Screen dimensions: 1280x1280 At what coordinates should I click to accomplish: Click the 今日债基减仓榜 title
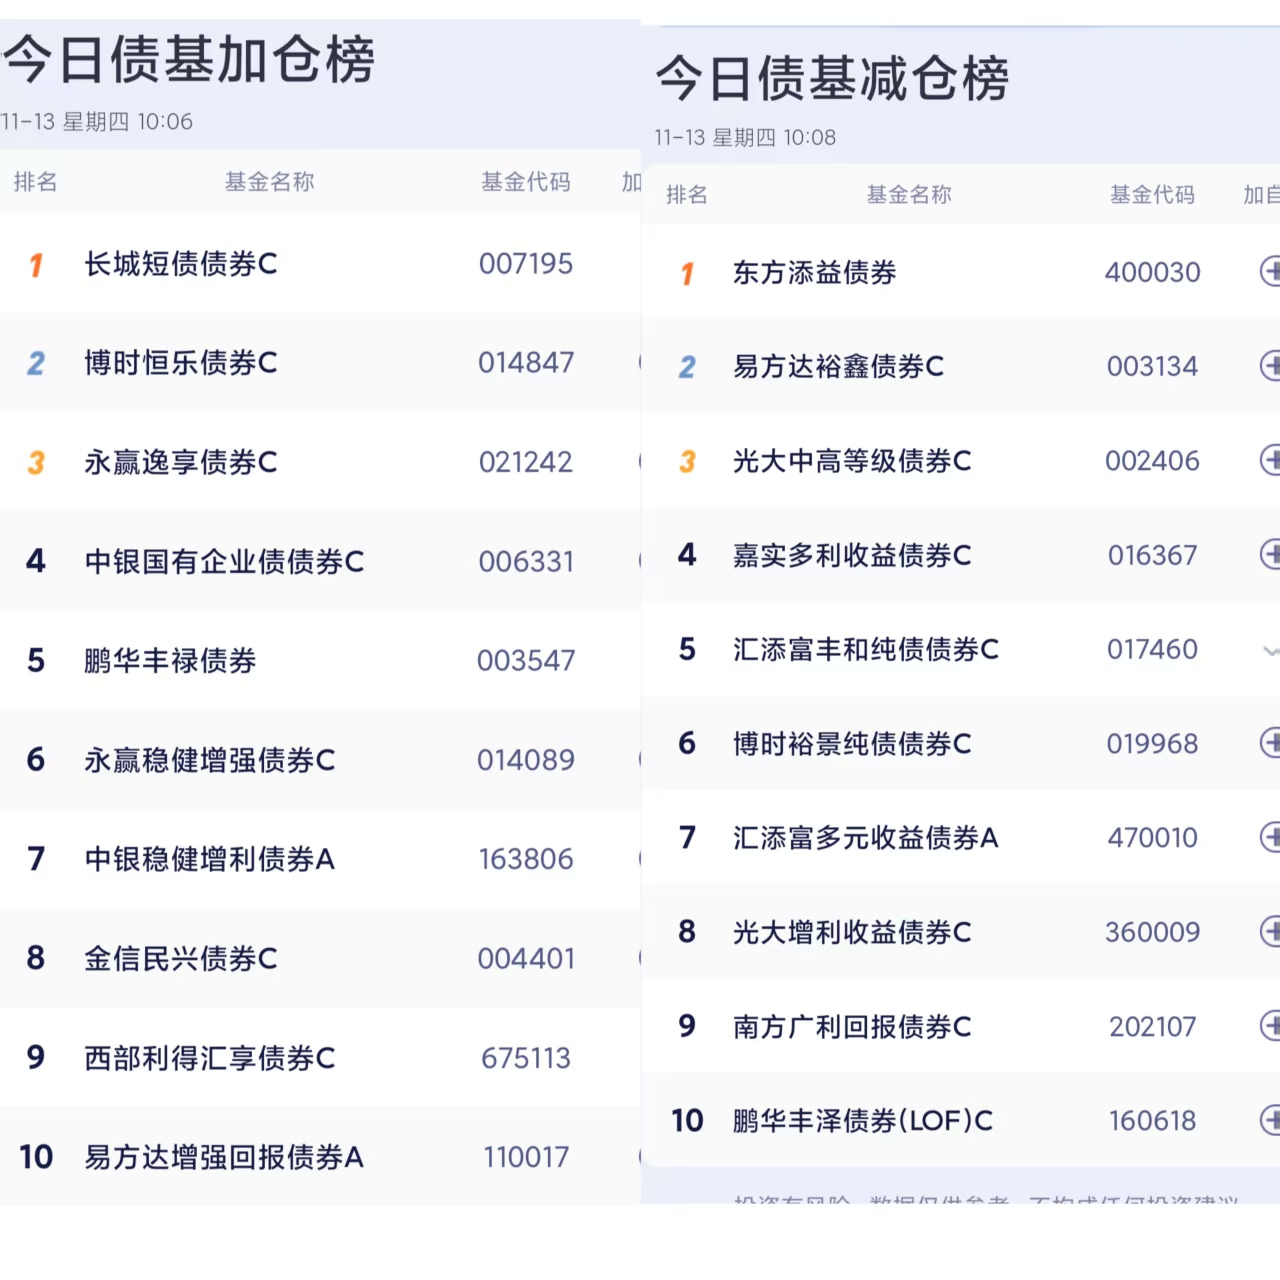click(832, 78)
